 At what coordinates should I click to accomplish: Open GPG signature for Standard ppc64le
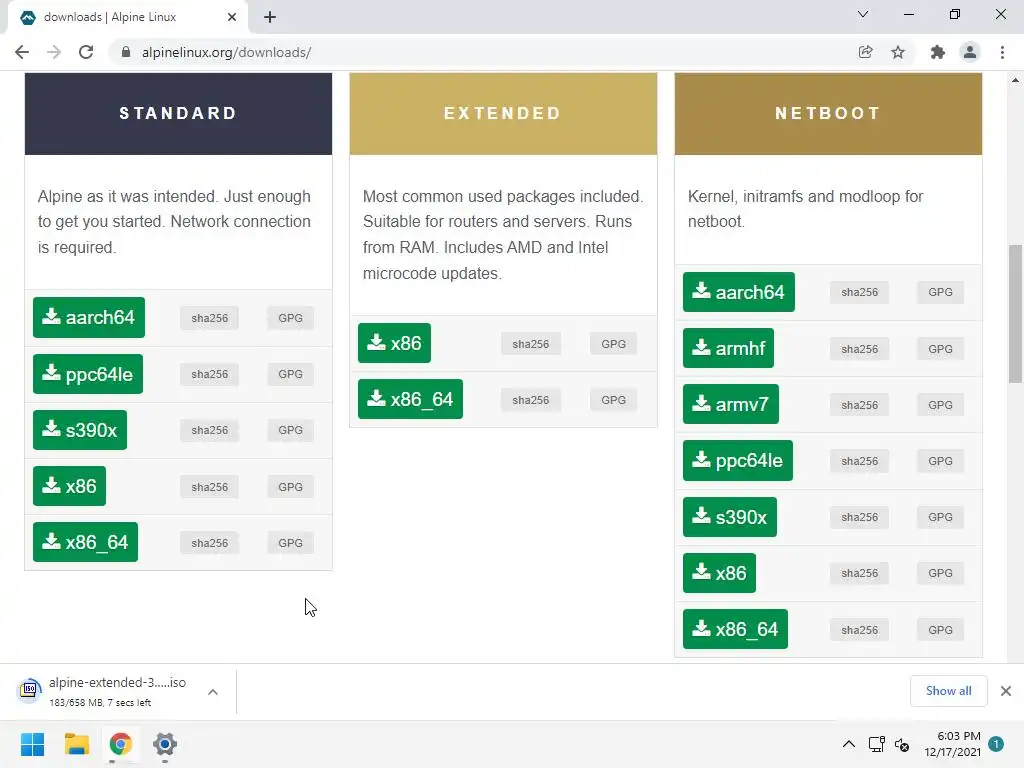[x=291, y=374]
